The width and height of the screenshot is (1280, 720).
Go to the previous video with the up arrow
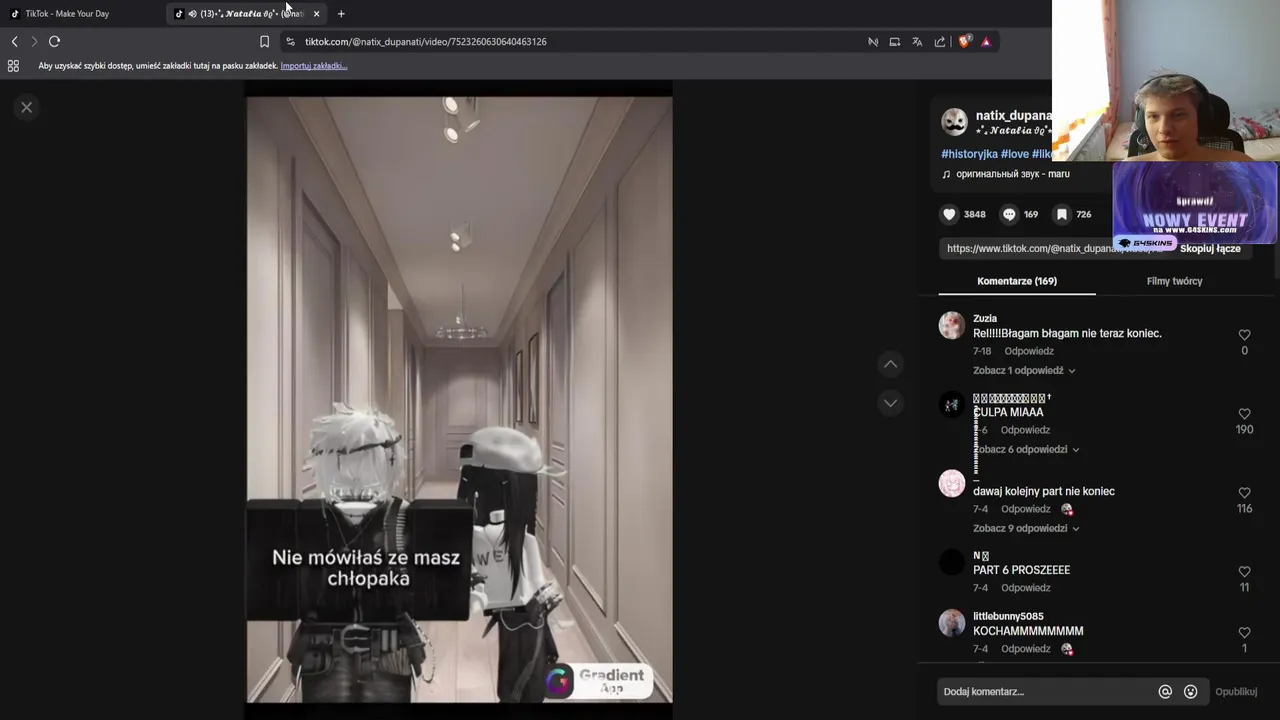coord(890,364)
